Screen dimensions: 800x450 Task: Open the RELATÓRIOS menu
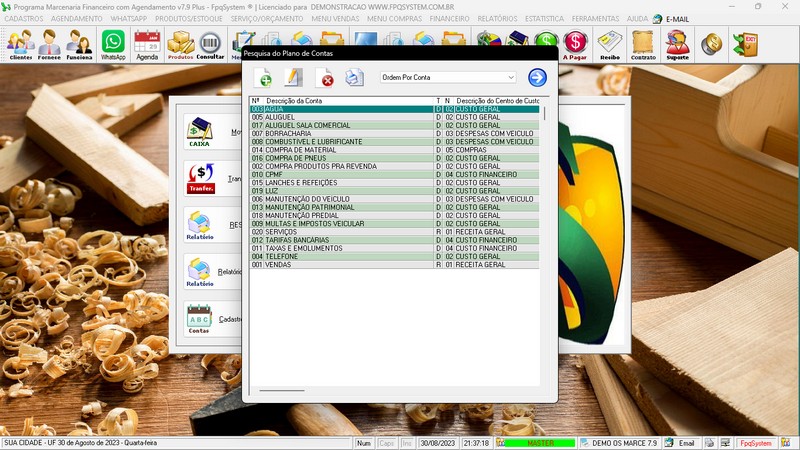tap(497, 18)
